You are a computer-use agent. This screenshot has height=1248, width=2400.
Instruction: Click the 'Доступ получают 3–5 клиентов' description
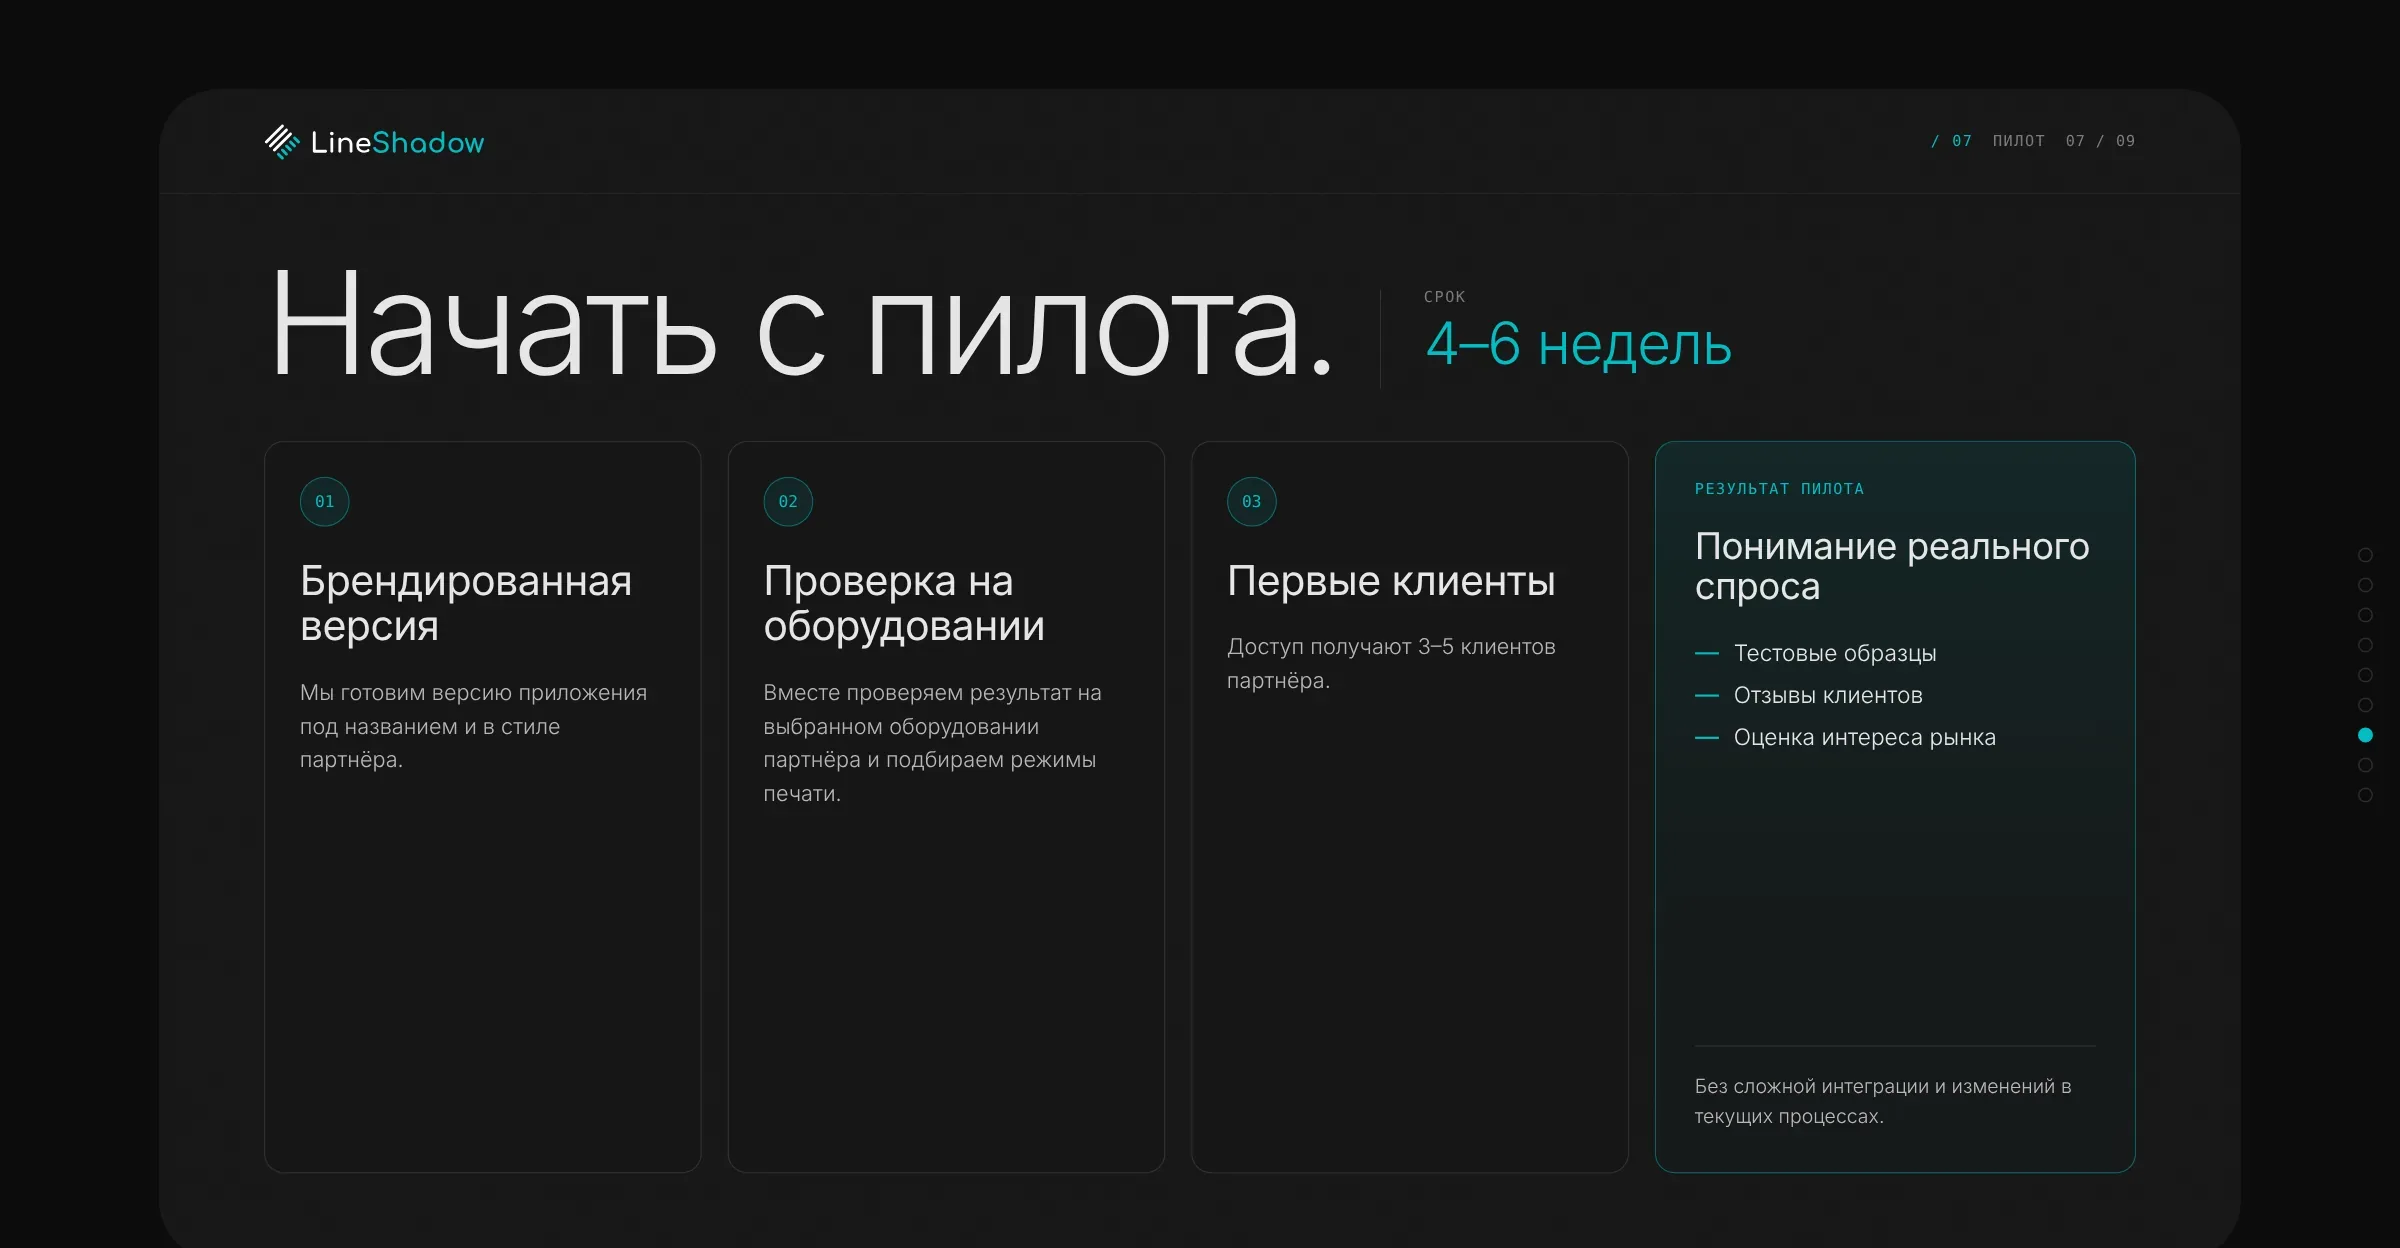click(1391, 663)
